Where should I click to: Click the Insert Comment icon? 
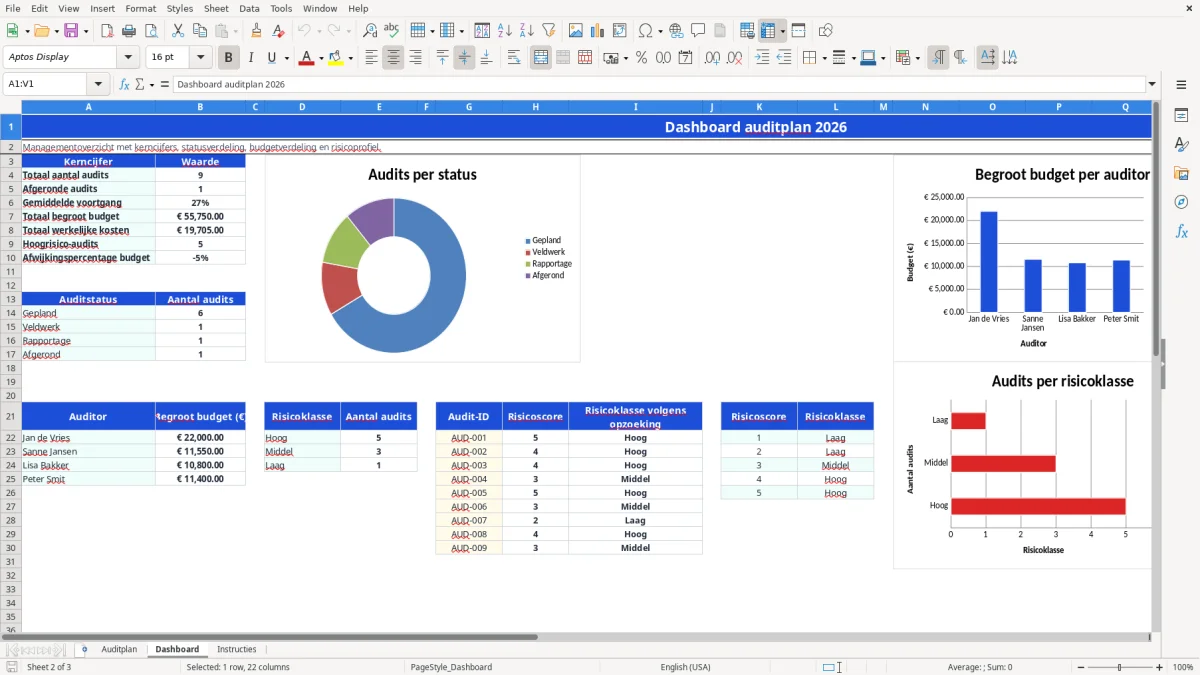coord(698,31)
